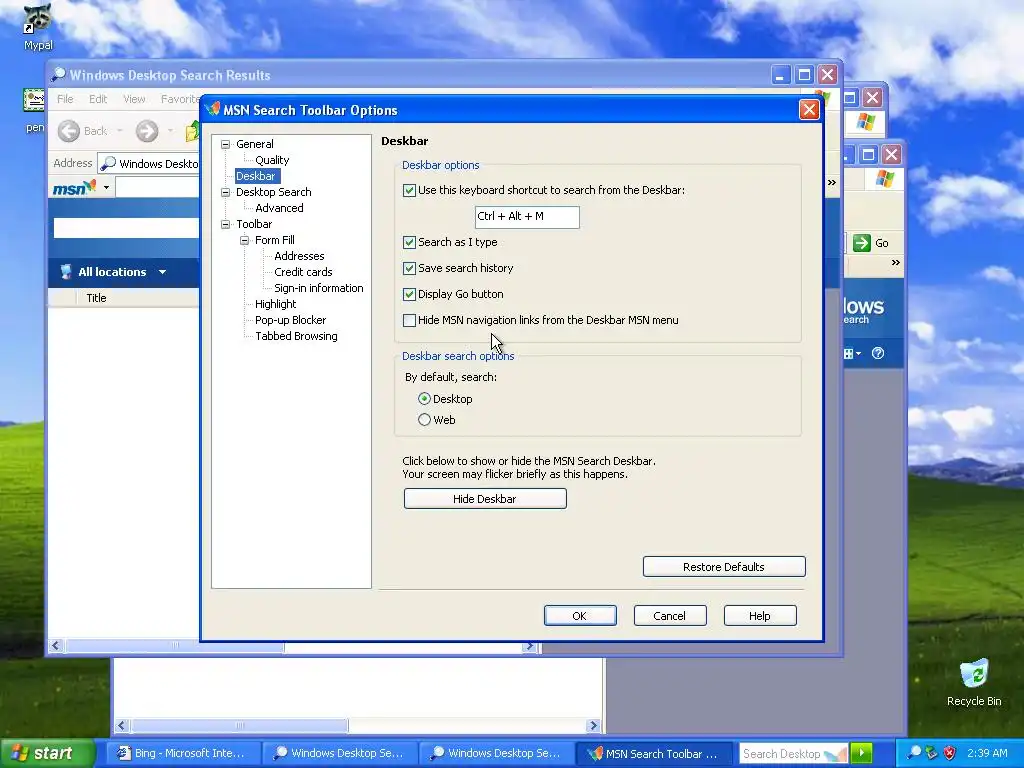
Task: Click the green Go arrow in rear window
Action: pos(862,243)
